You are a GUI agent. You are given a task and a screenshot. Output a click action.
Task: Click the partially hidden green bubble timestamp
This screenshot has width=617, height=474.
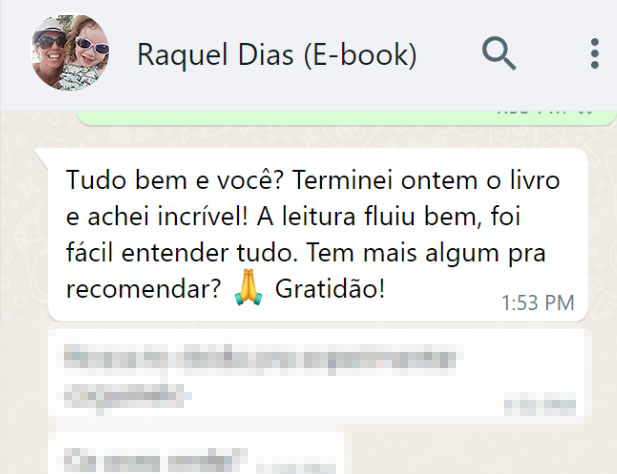click(x=531, y=113)
